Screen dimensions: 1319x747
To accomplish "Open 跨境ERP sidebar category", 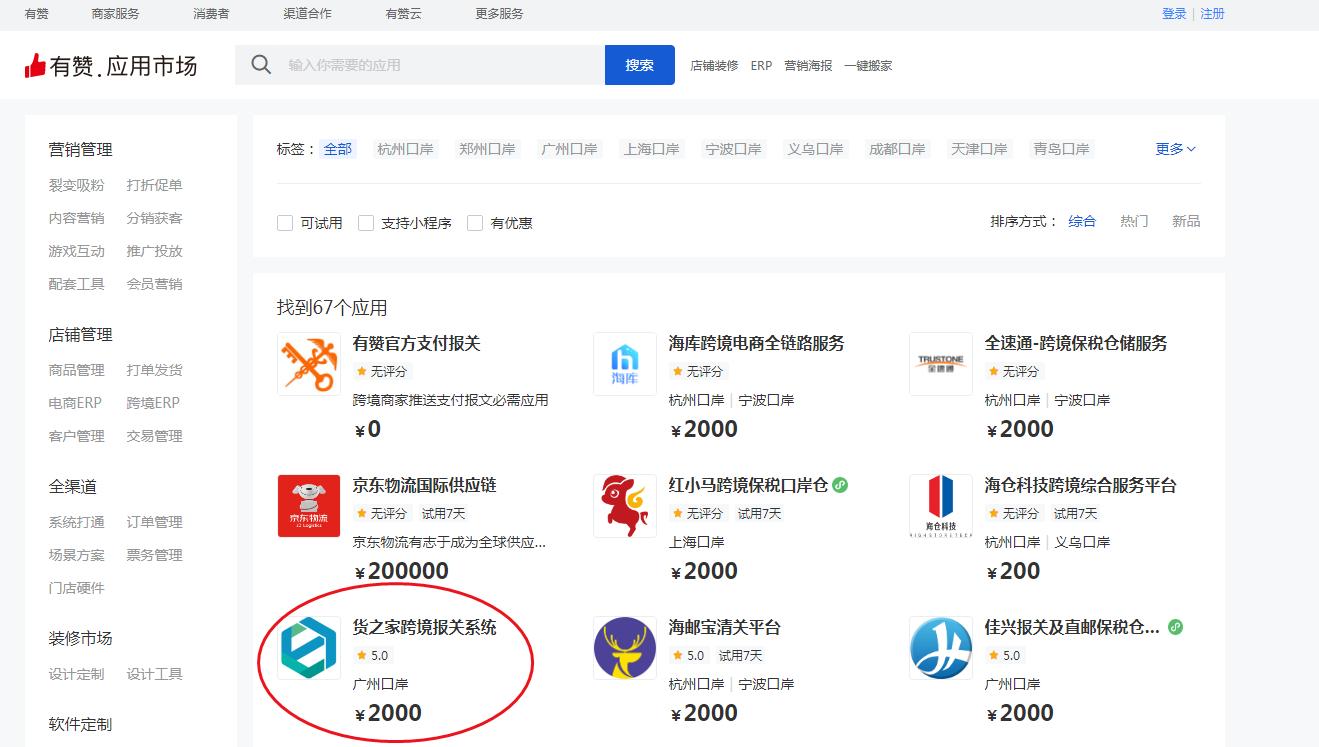I will [x=153, y=403].
